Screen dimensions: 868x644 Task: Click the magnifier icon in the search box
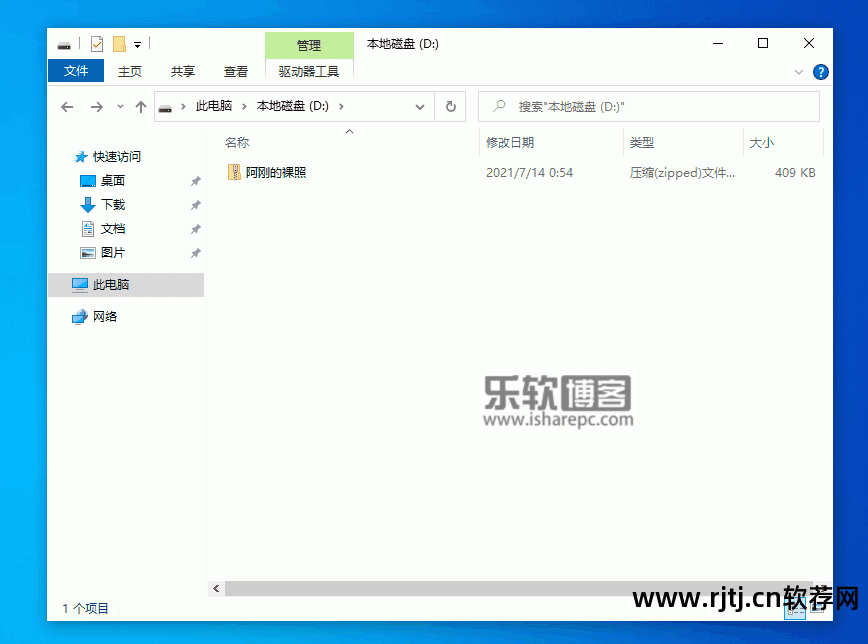pos(498,106)
